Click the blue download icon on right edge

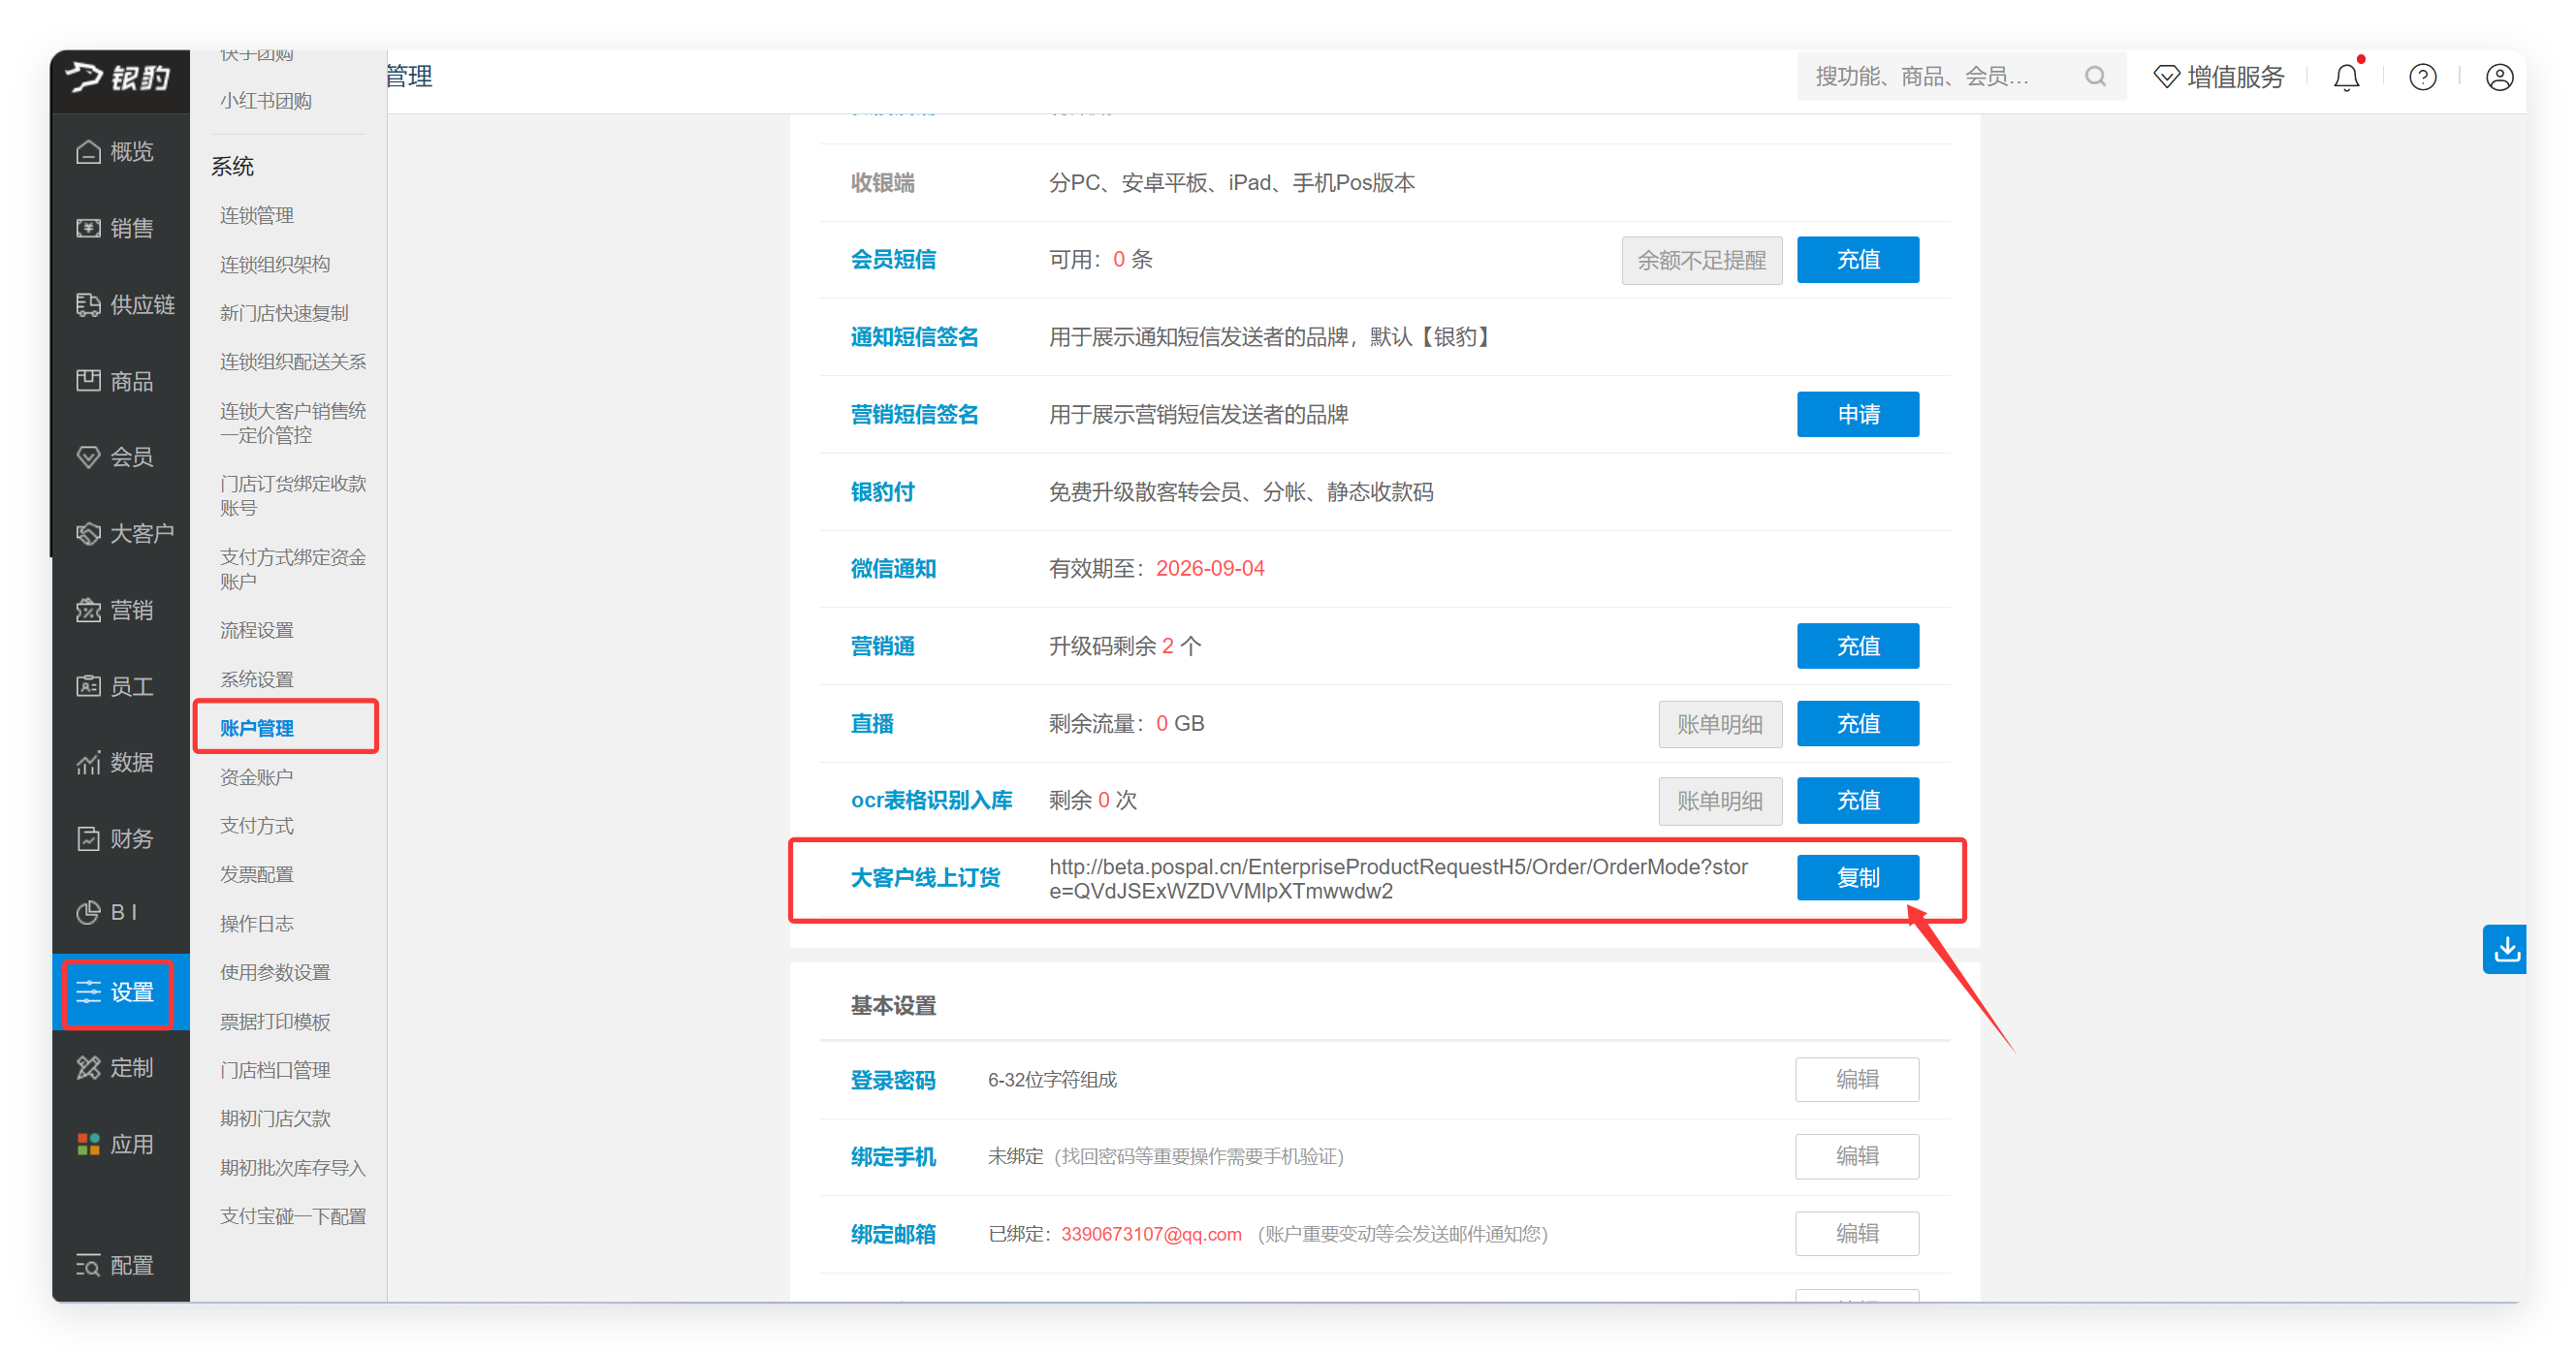point(2505,949)
